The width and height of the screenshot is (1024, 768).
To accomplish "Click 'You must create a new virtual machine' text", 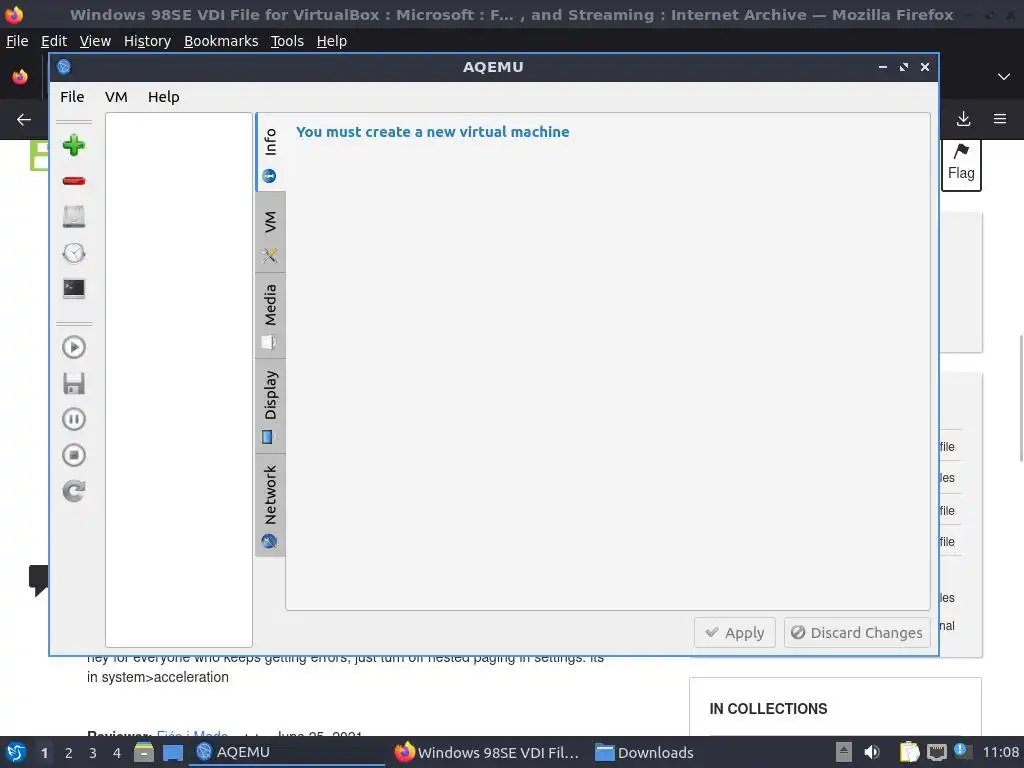I will tap(432, 132).
